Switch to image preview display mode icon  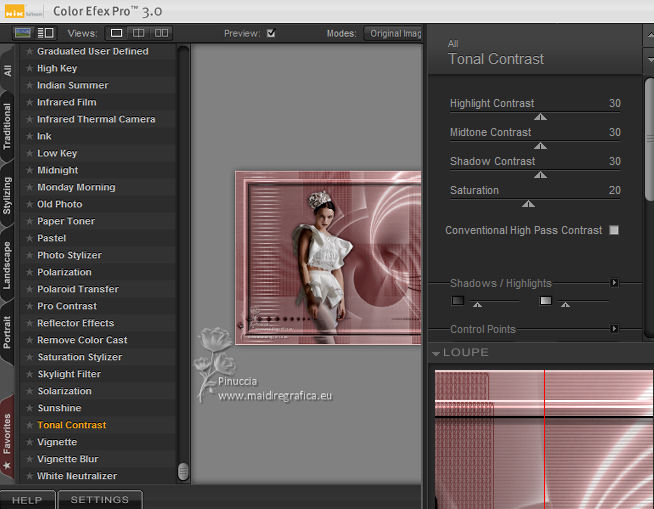23,33
